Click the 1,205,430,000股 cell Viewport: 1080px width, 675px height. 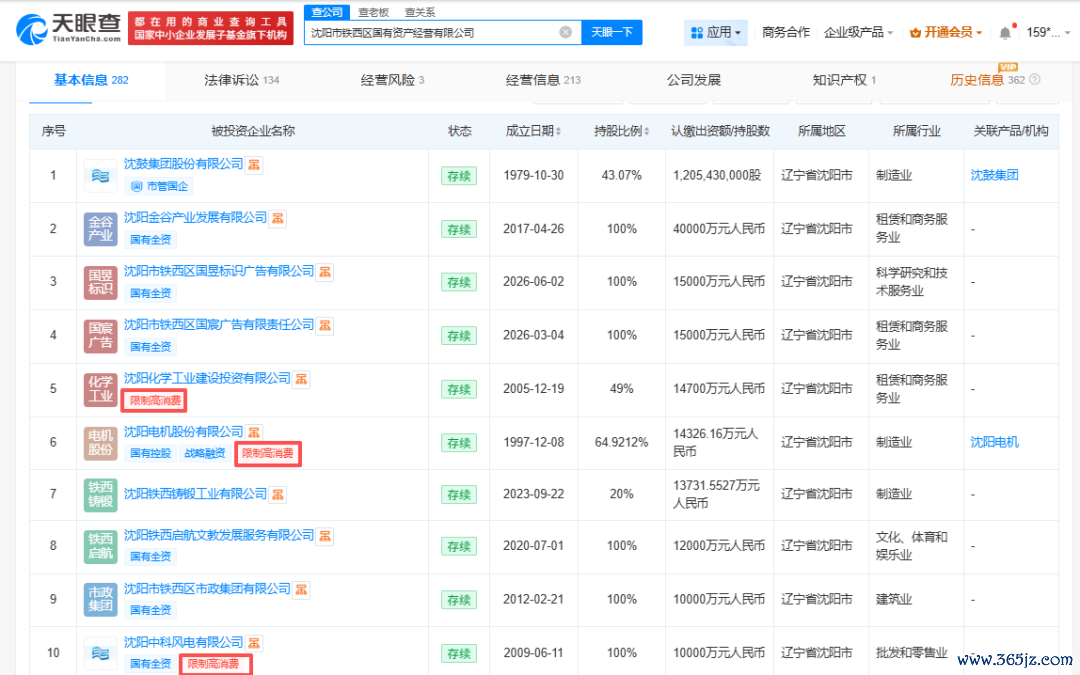(x=717, y=175)
